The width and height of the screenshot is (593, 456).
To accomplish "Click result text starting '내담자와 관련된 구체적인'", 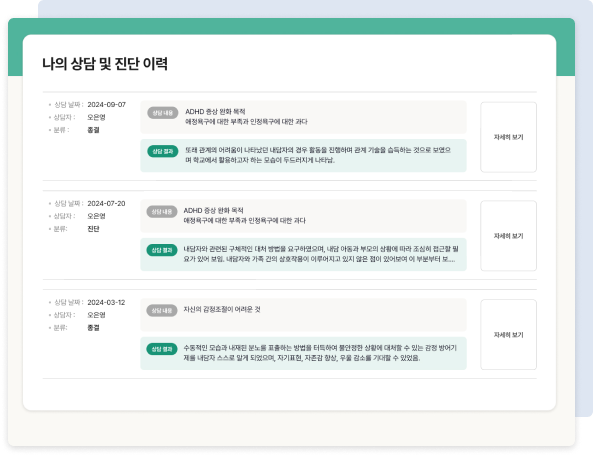I will (x=321, y=254).
